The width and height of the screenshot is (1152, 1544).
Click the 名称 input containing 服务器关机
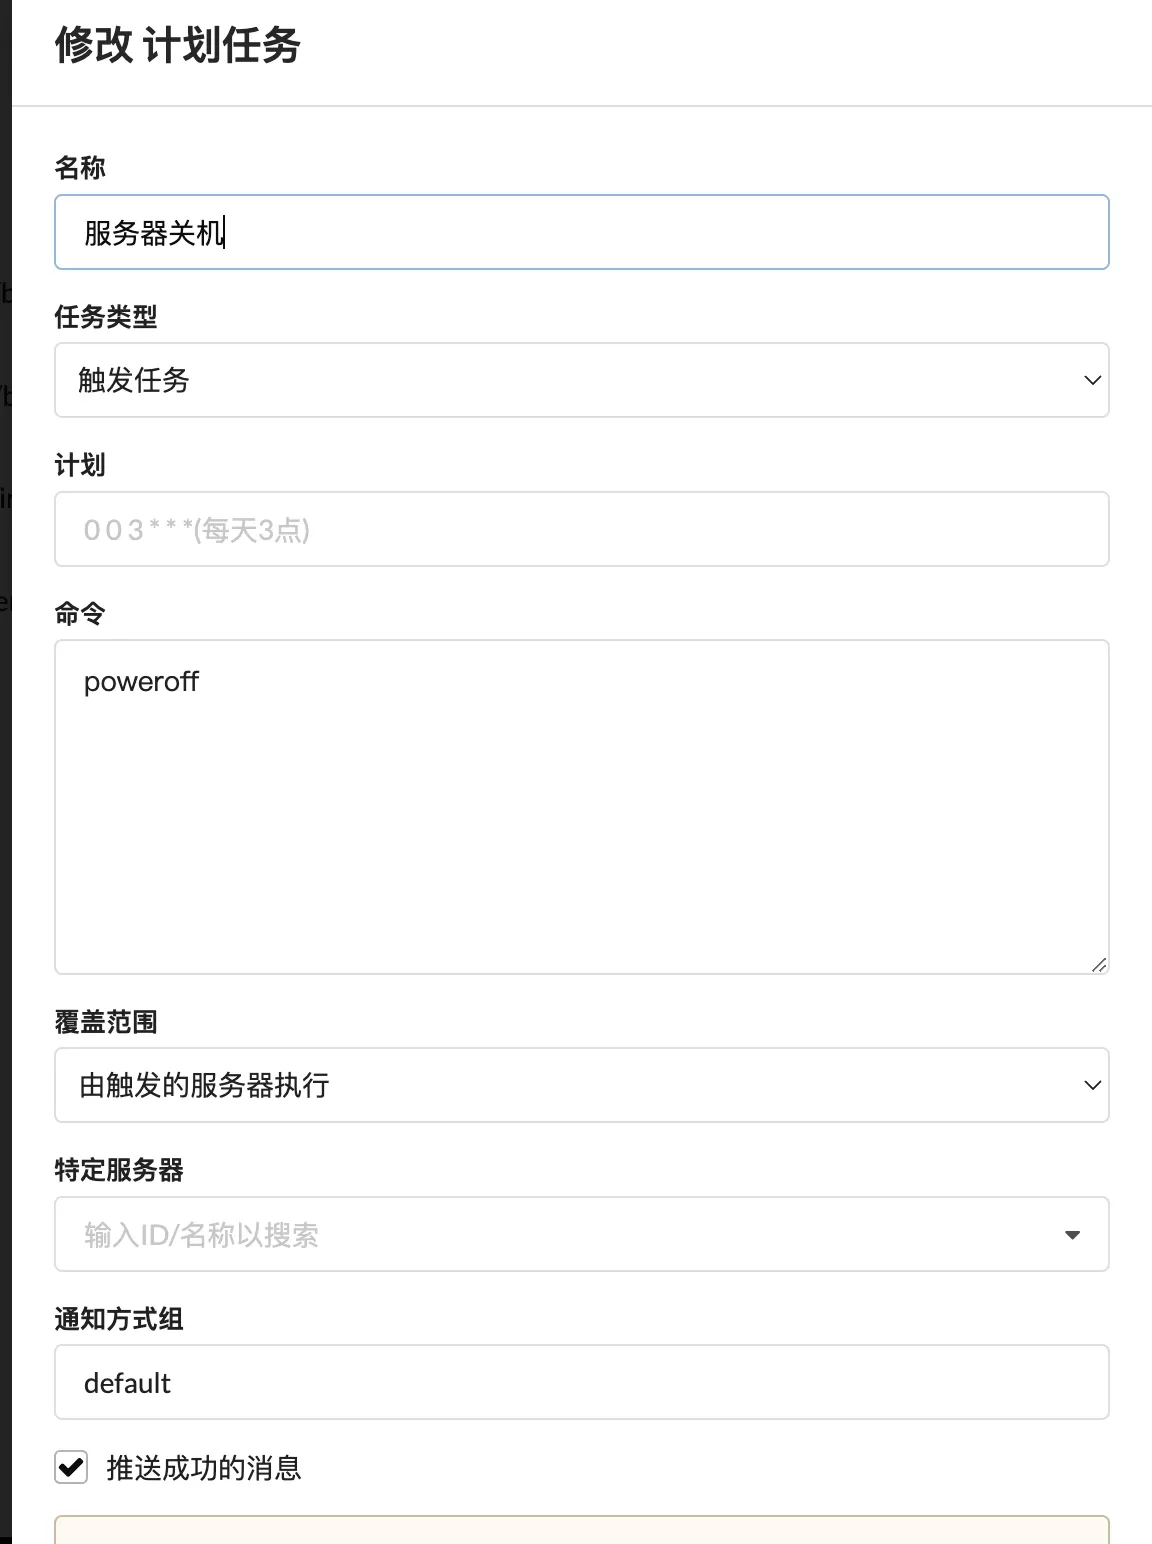(580, 232)
